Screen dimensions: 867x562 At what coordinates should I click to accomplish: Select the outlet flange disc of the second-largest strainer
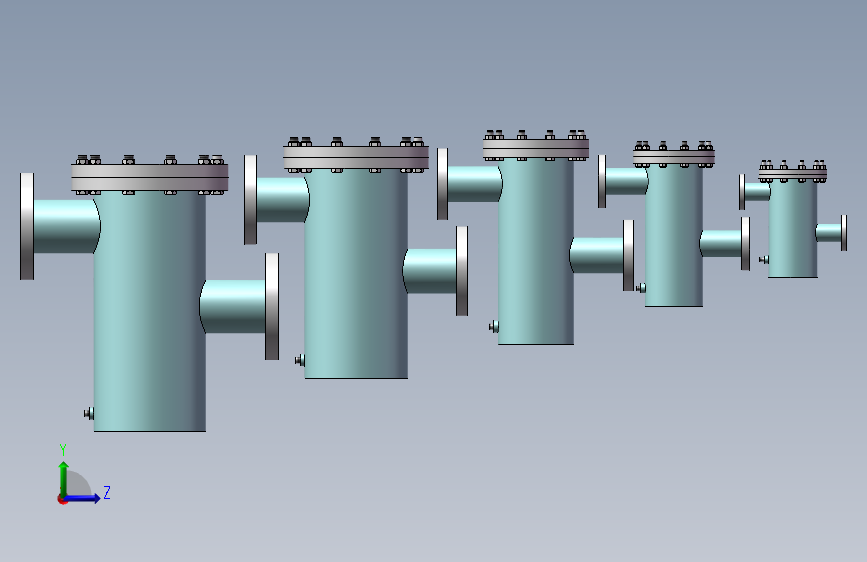(462, 270)
